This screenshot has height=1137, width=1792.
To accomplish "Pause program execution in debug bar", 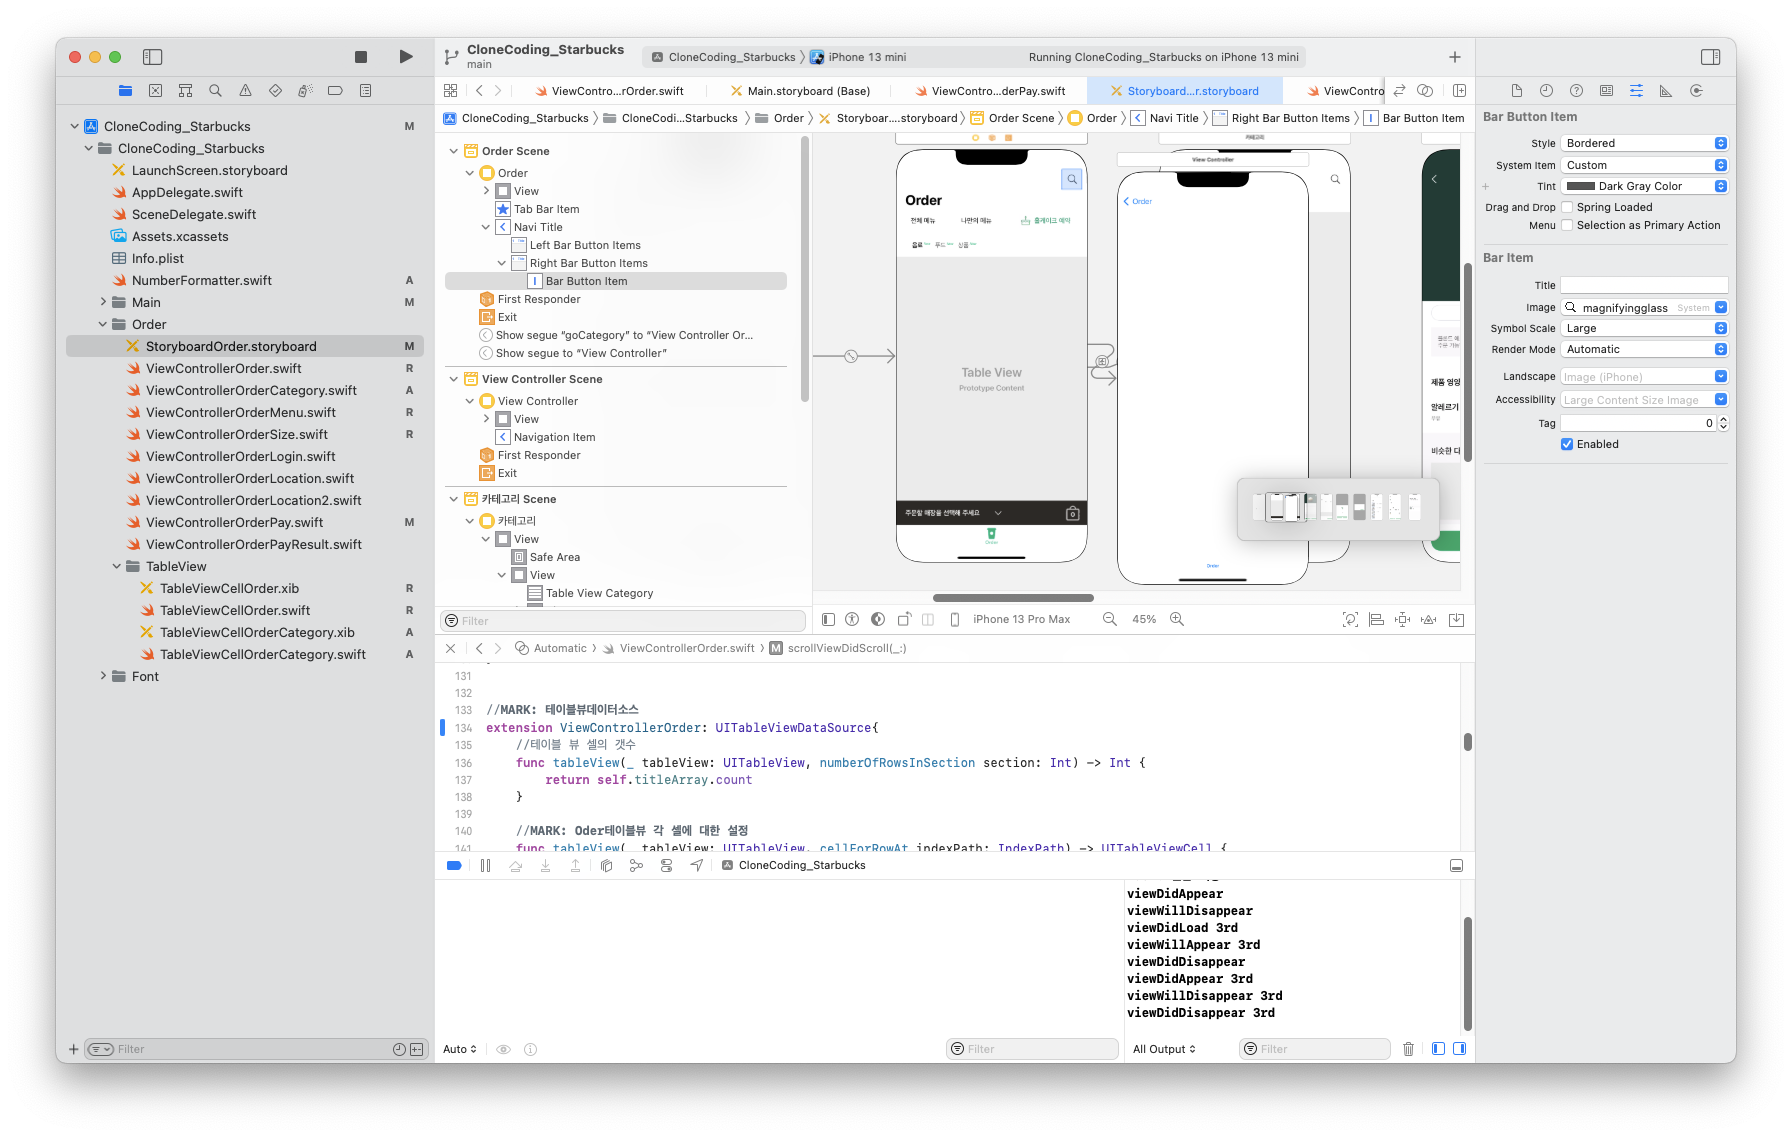I will [485, 866].
